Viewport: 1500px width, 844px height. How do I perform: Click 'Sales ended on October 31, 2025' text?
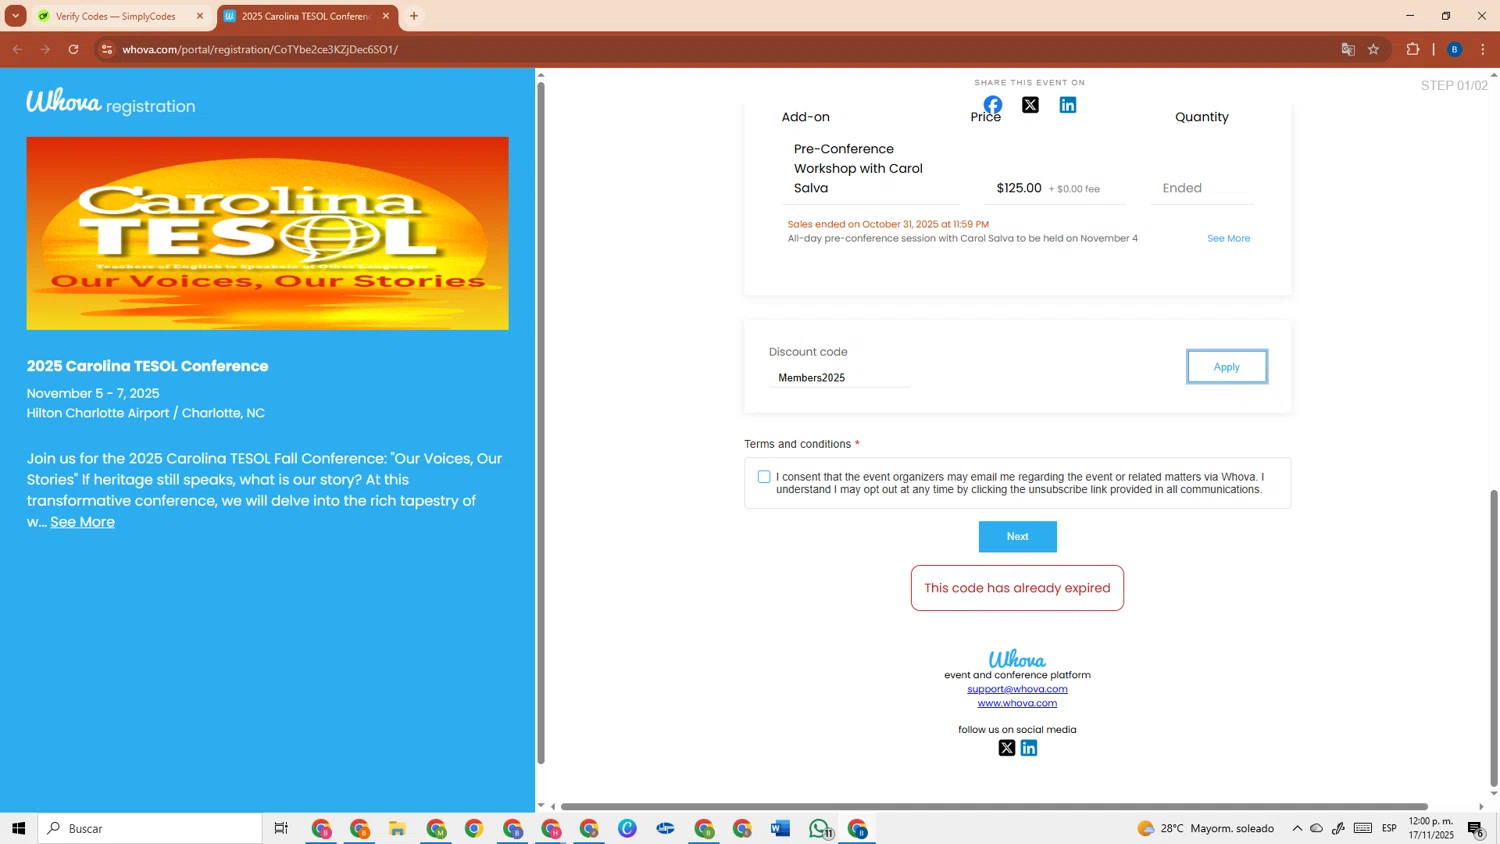[888, 224]
